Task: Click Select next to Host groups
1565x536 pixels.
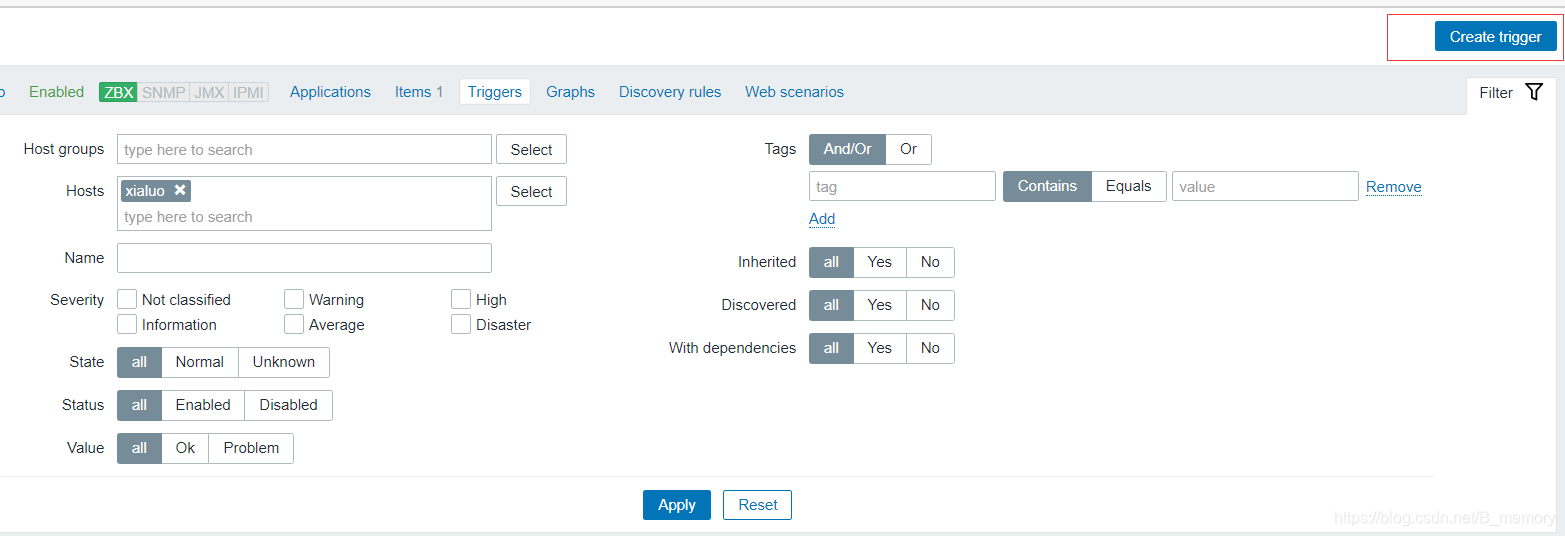Action: (531, 149)
